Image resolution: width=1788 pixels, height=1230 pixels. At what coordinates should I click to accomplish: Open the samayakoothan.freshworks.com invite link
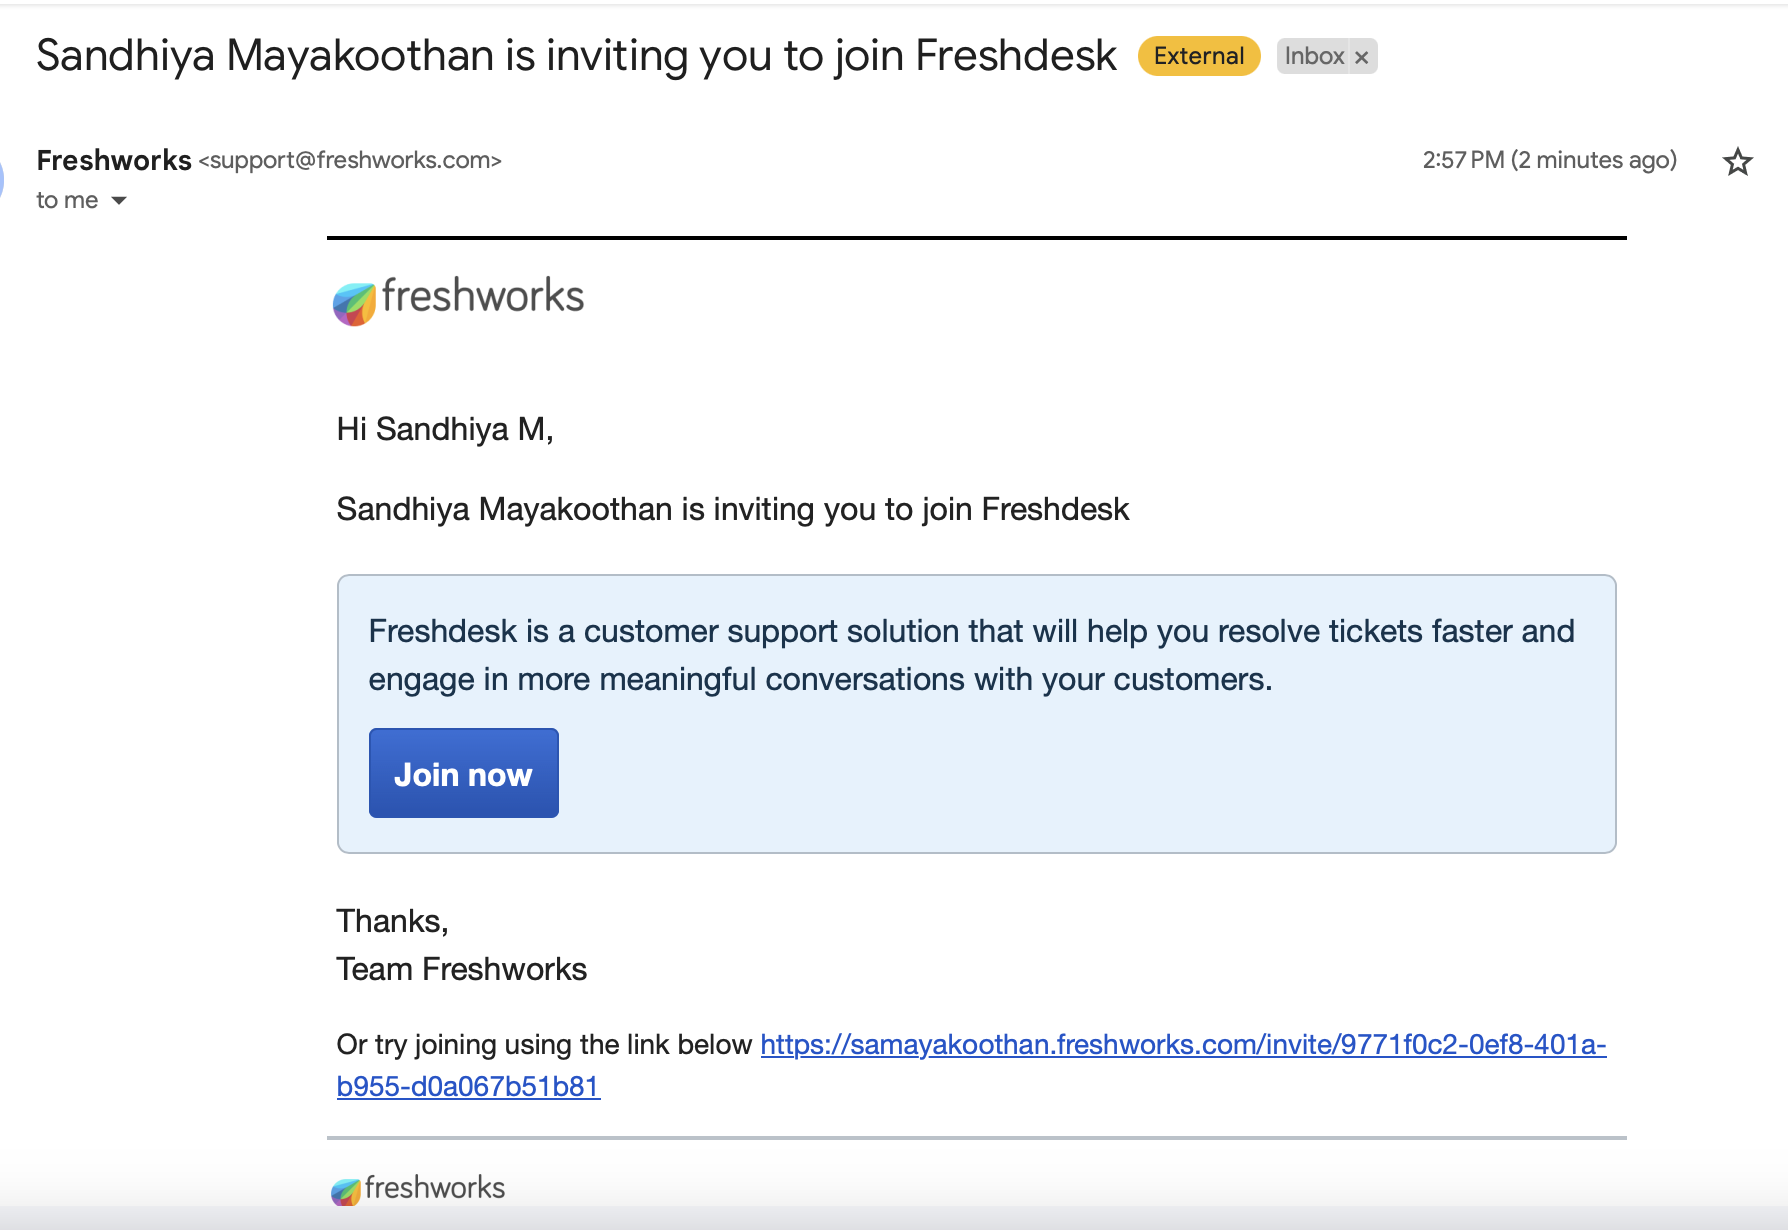(971, 1065)
